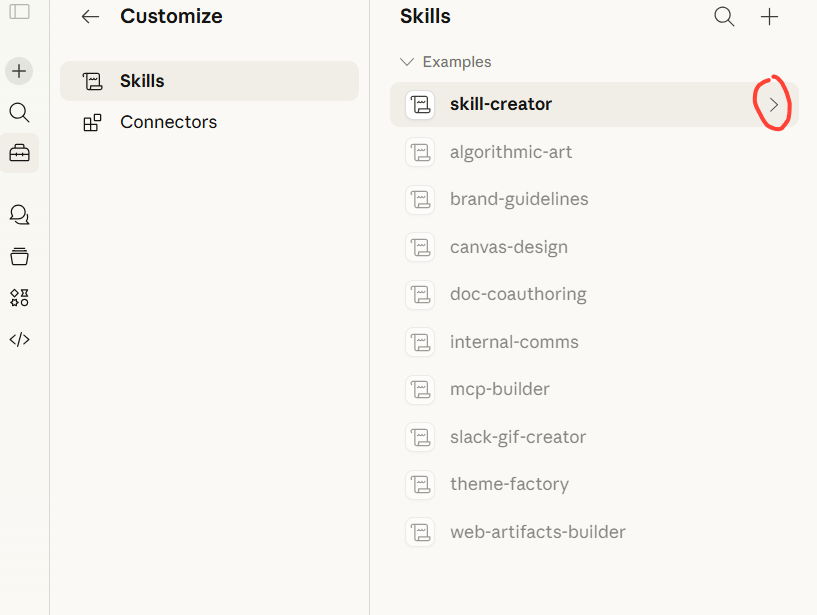Open search from the left sidebar
This screenshot has width=817, height=615.
[x=19, y=112]
